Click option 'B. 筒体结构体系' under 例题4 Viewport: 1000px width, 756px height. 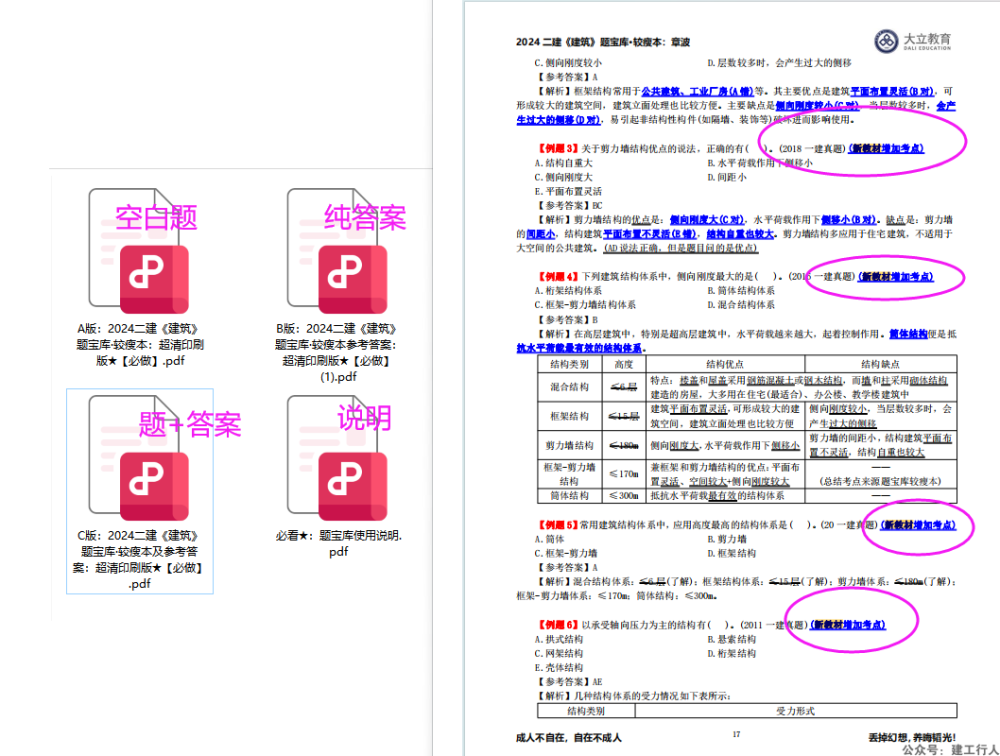(740, 291)
